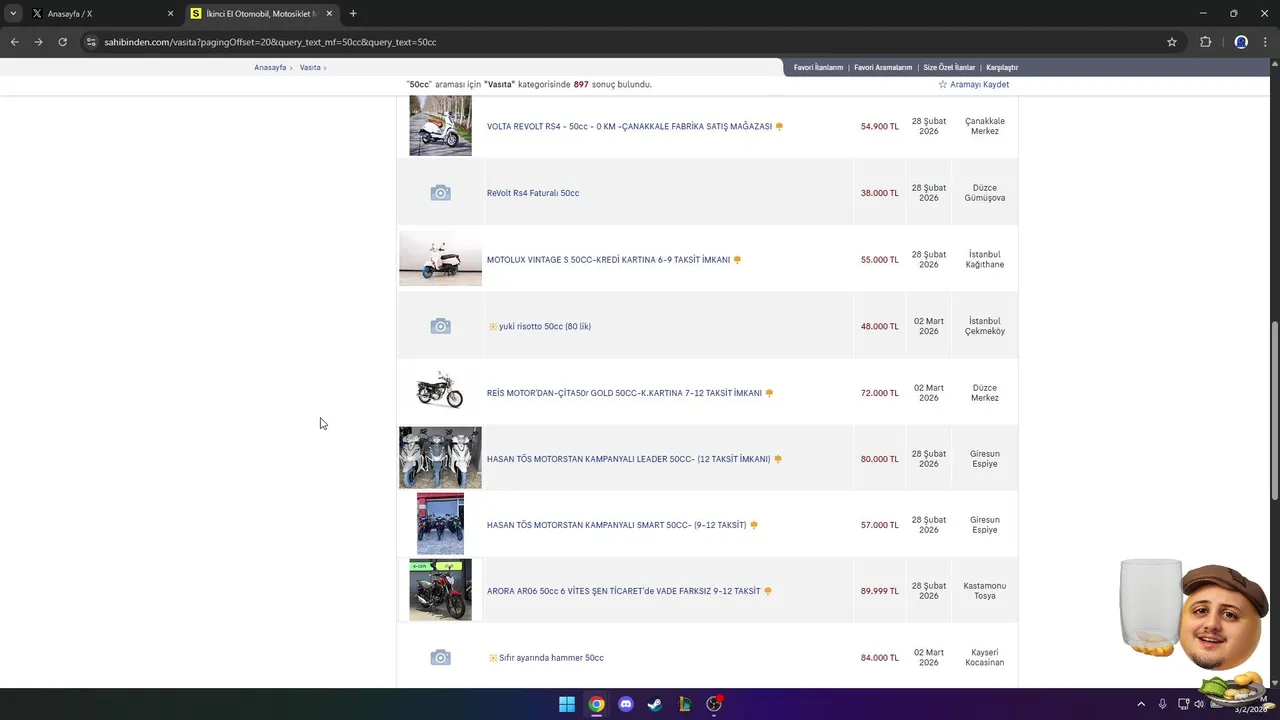Screen dimensions: 1280x720
Task: Click store badge icon on VOLTA REVOLT listing
Action: click(779, 127)
